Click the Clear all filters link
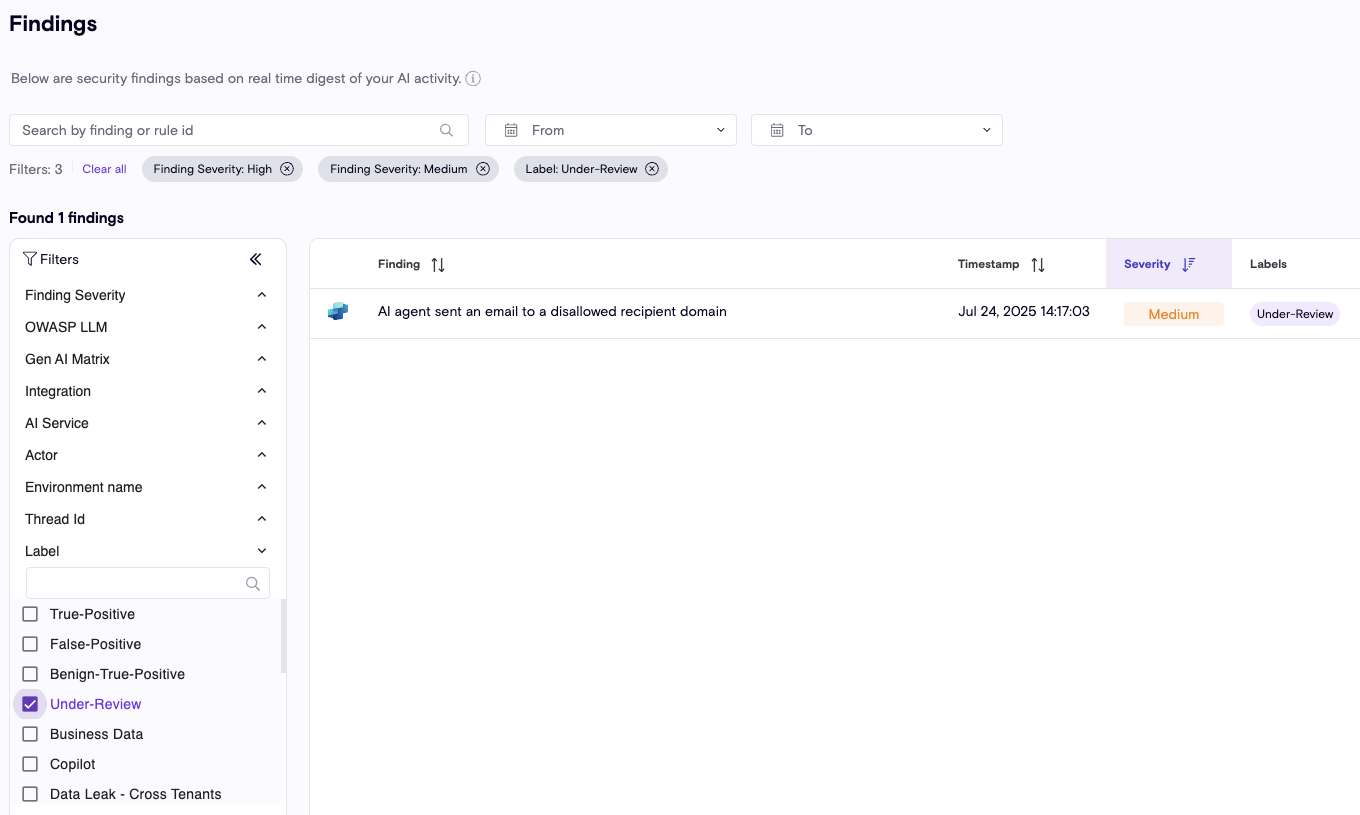Viewport: 1360px width, 815px height. (x=104, y=169)
